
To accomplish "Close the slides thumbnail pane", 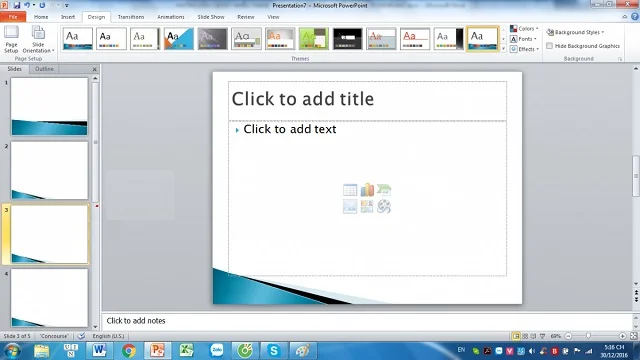I will (94, 69).
